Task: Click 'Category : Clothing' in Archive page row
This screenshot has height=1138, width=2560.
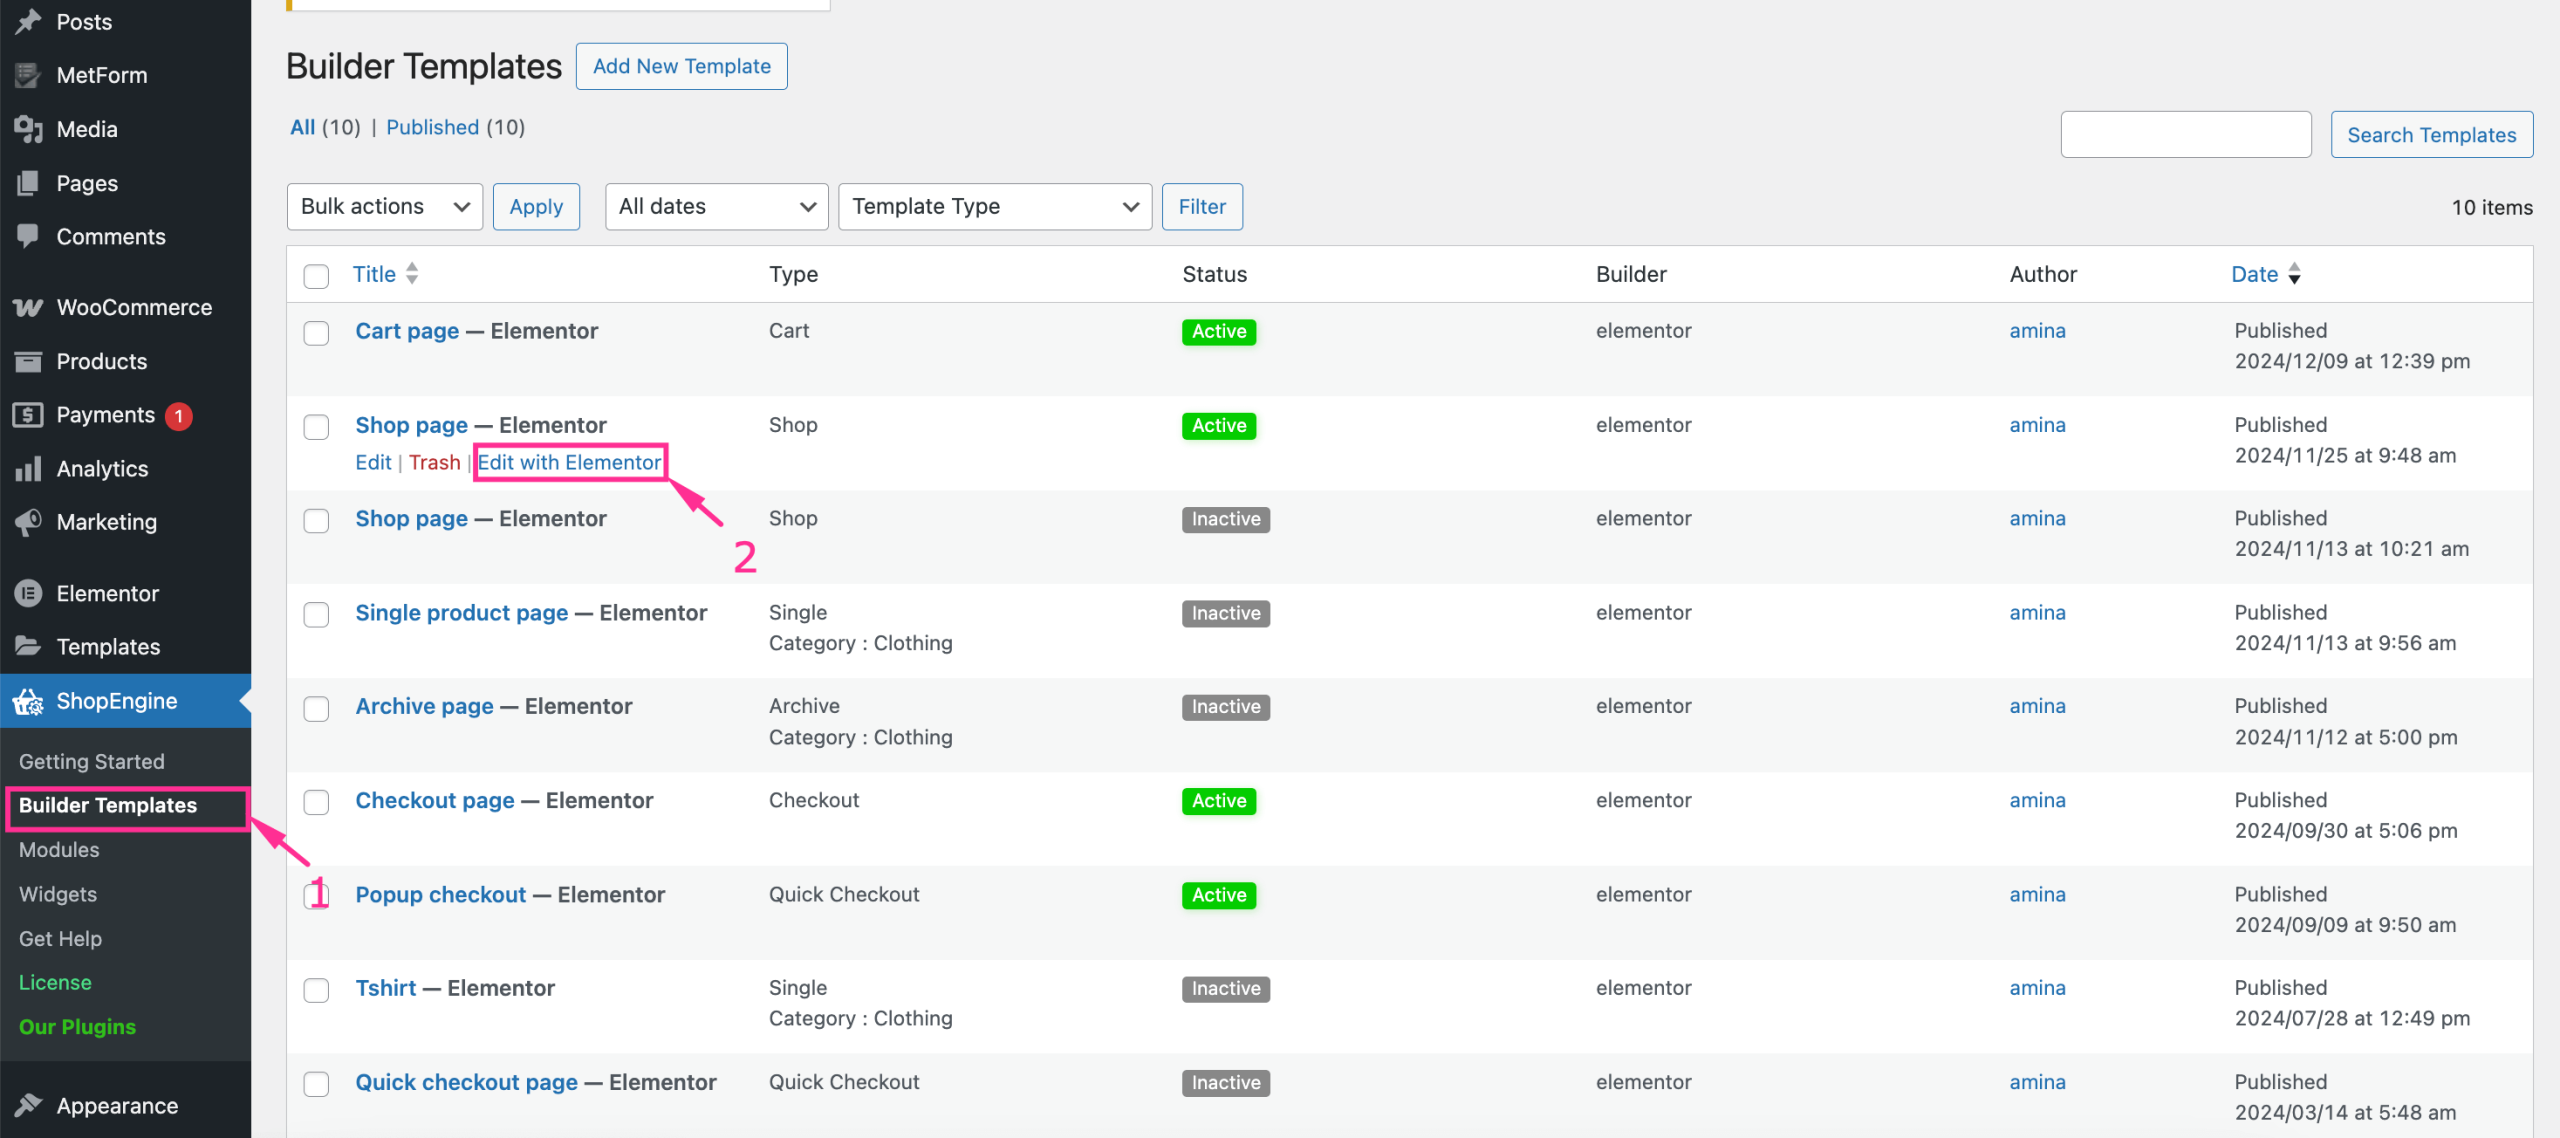Action: click(861, 737)
